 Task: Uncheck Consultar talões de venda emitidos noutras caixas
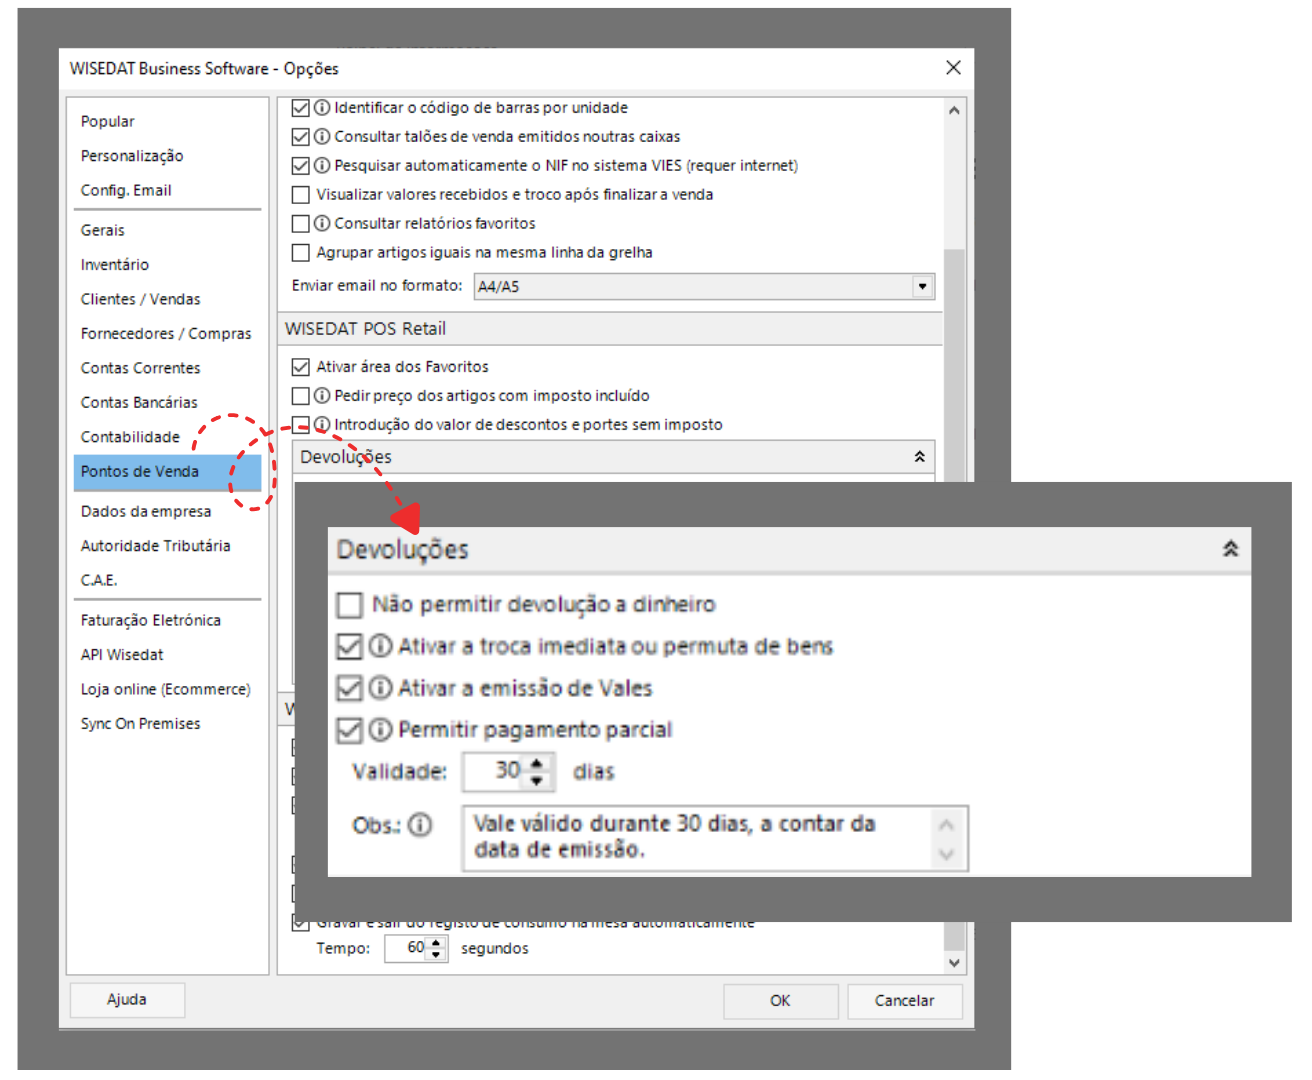coord(300,137)
